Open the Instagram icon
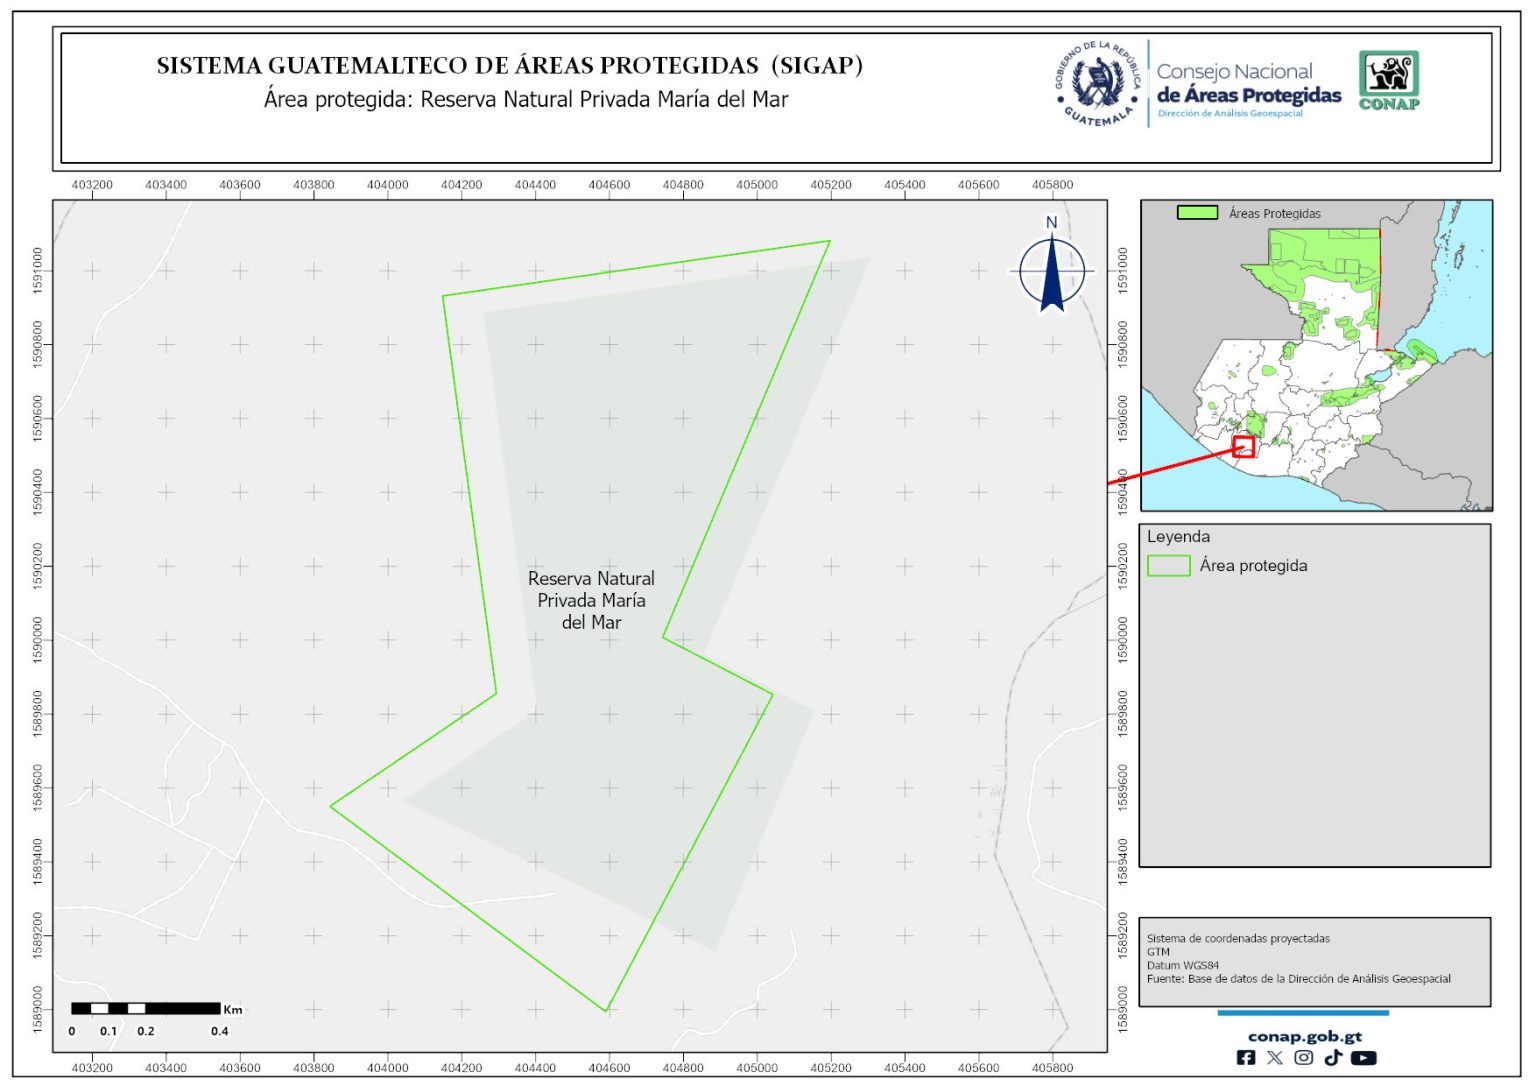Viewport: 1536px width, 1086px height. tap(1304, 1058)
